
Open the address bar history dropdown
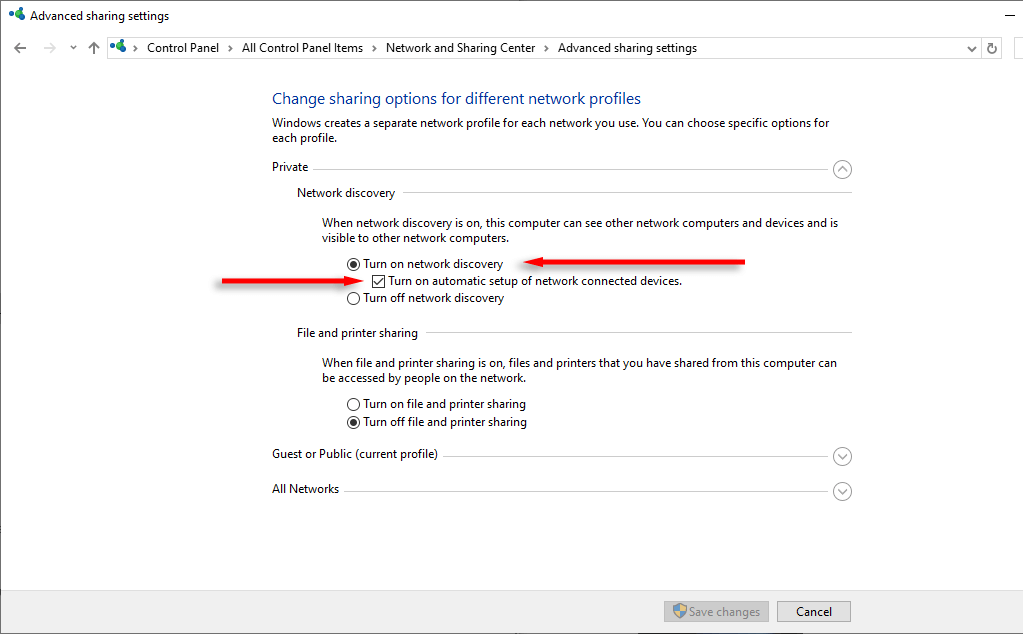coord(972,48)
